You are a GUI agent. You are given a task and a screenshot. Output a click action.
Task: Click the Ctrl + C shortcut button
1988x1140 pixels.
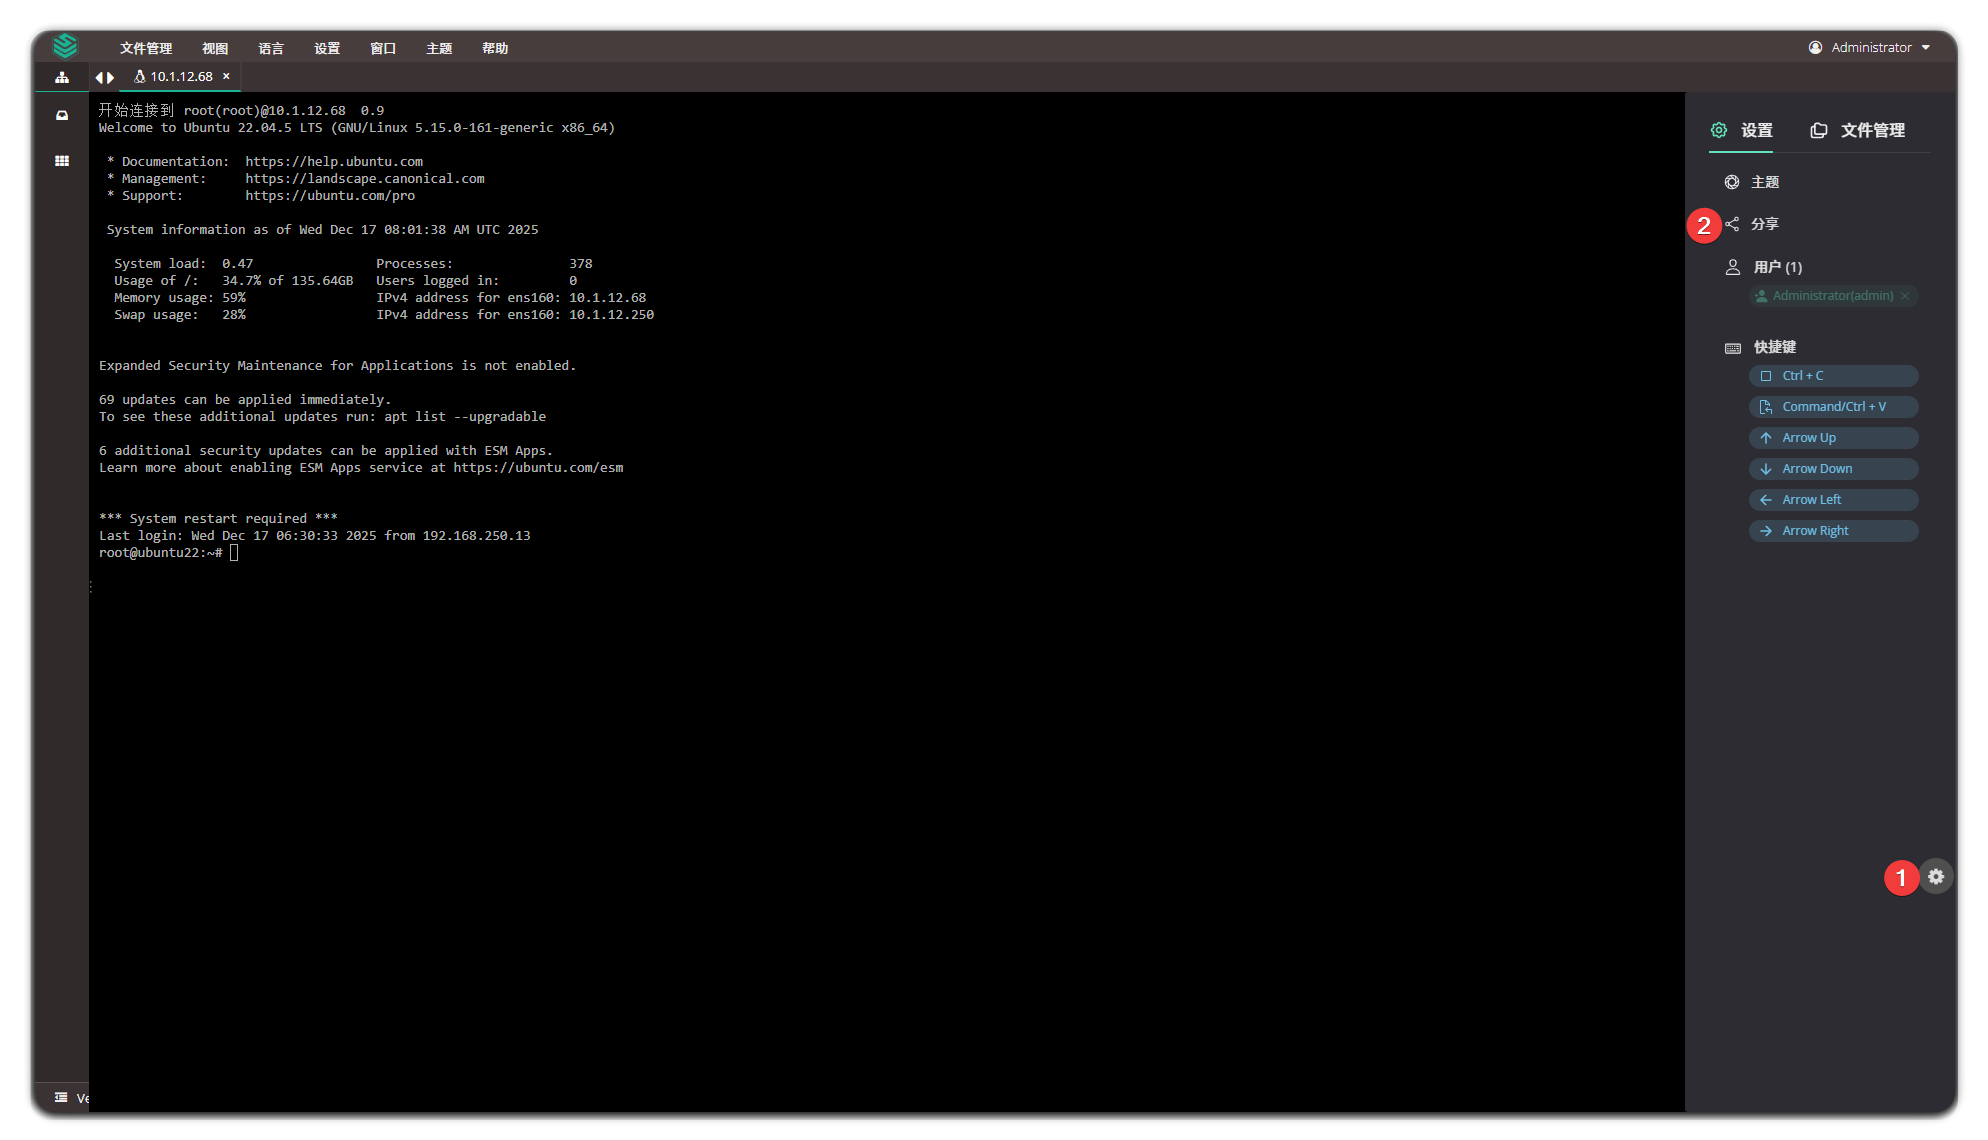coord(1833,376)
